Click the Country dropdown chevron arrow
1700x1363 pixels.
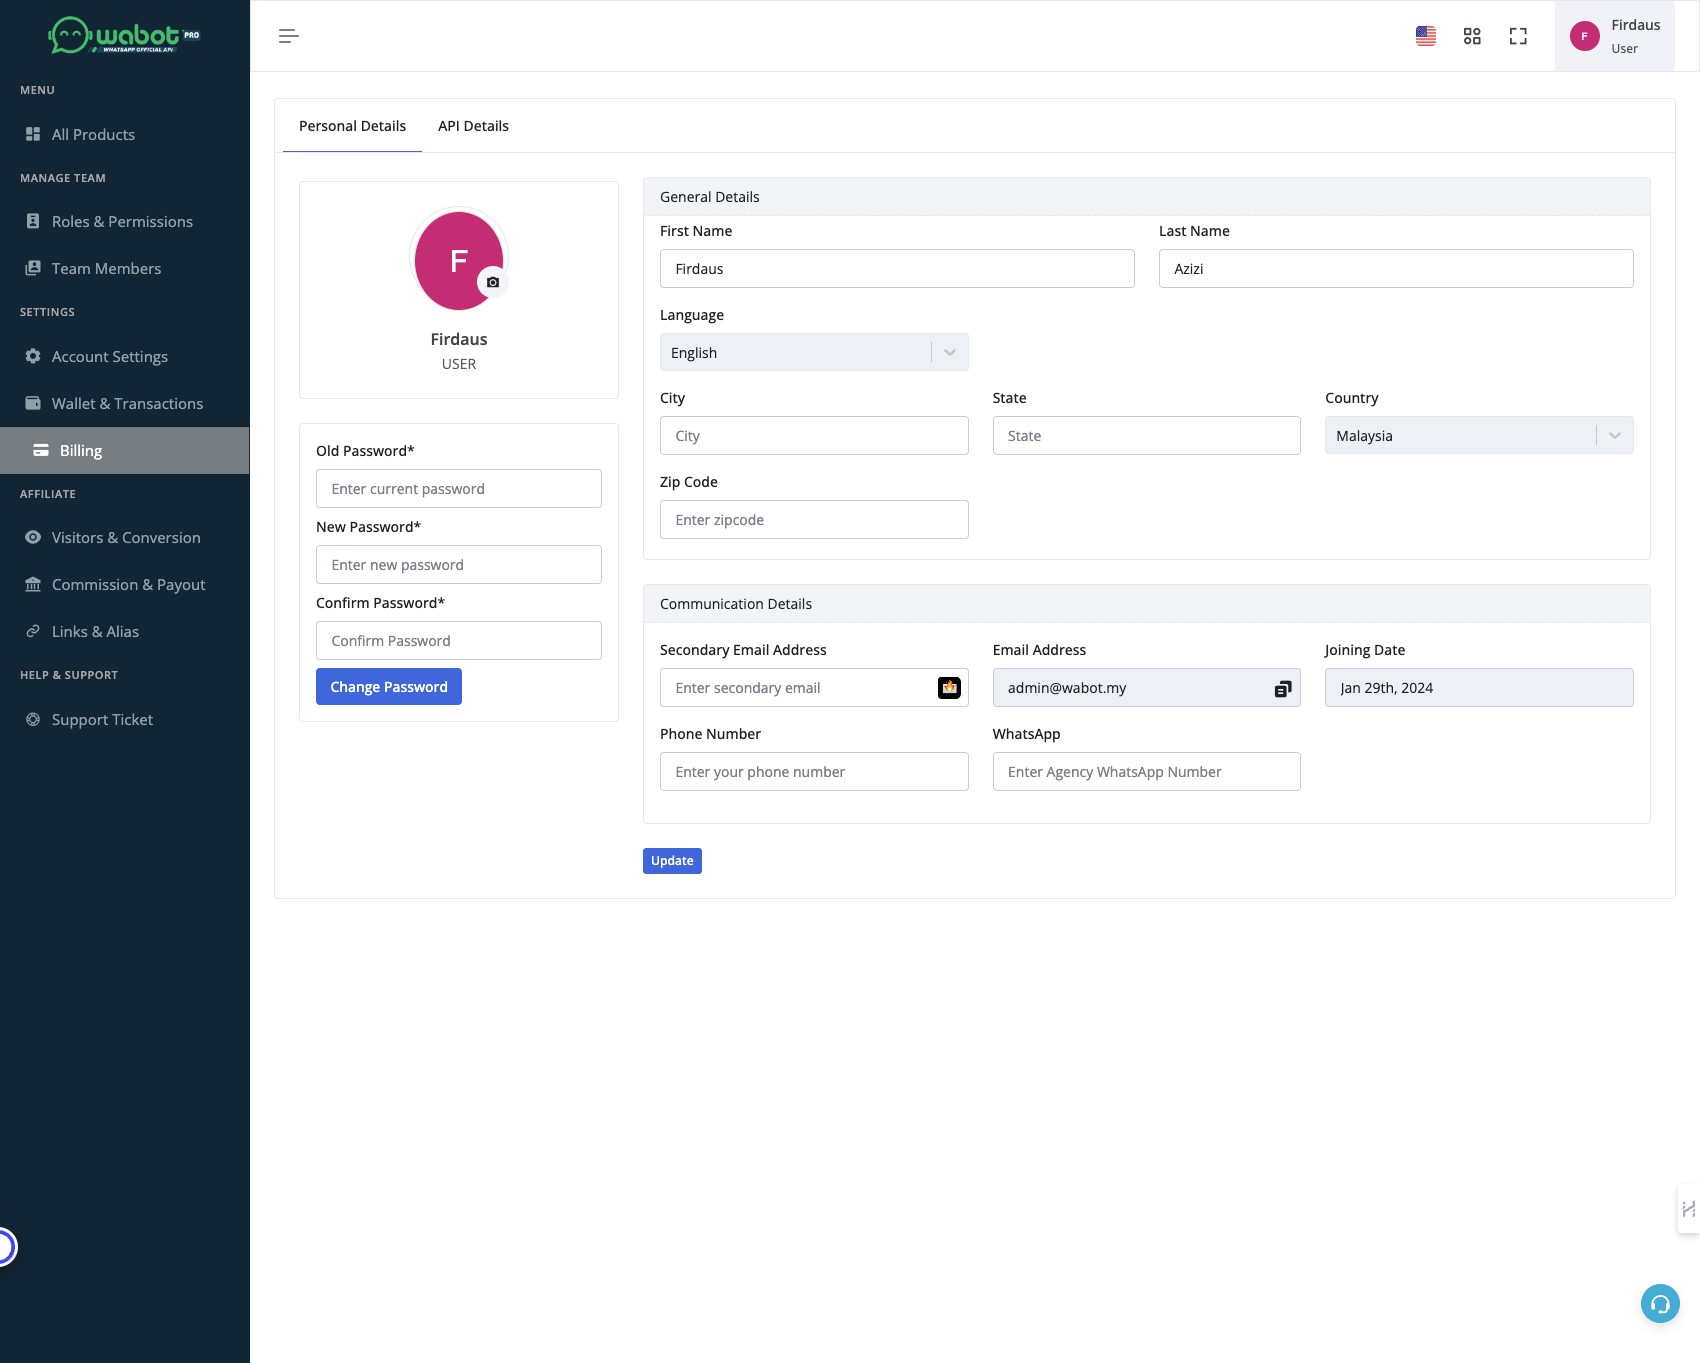(1615, 435)
